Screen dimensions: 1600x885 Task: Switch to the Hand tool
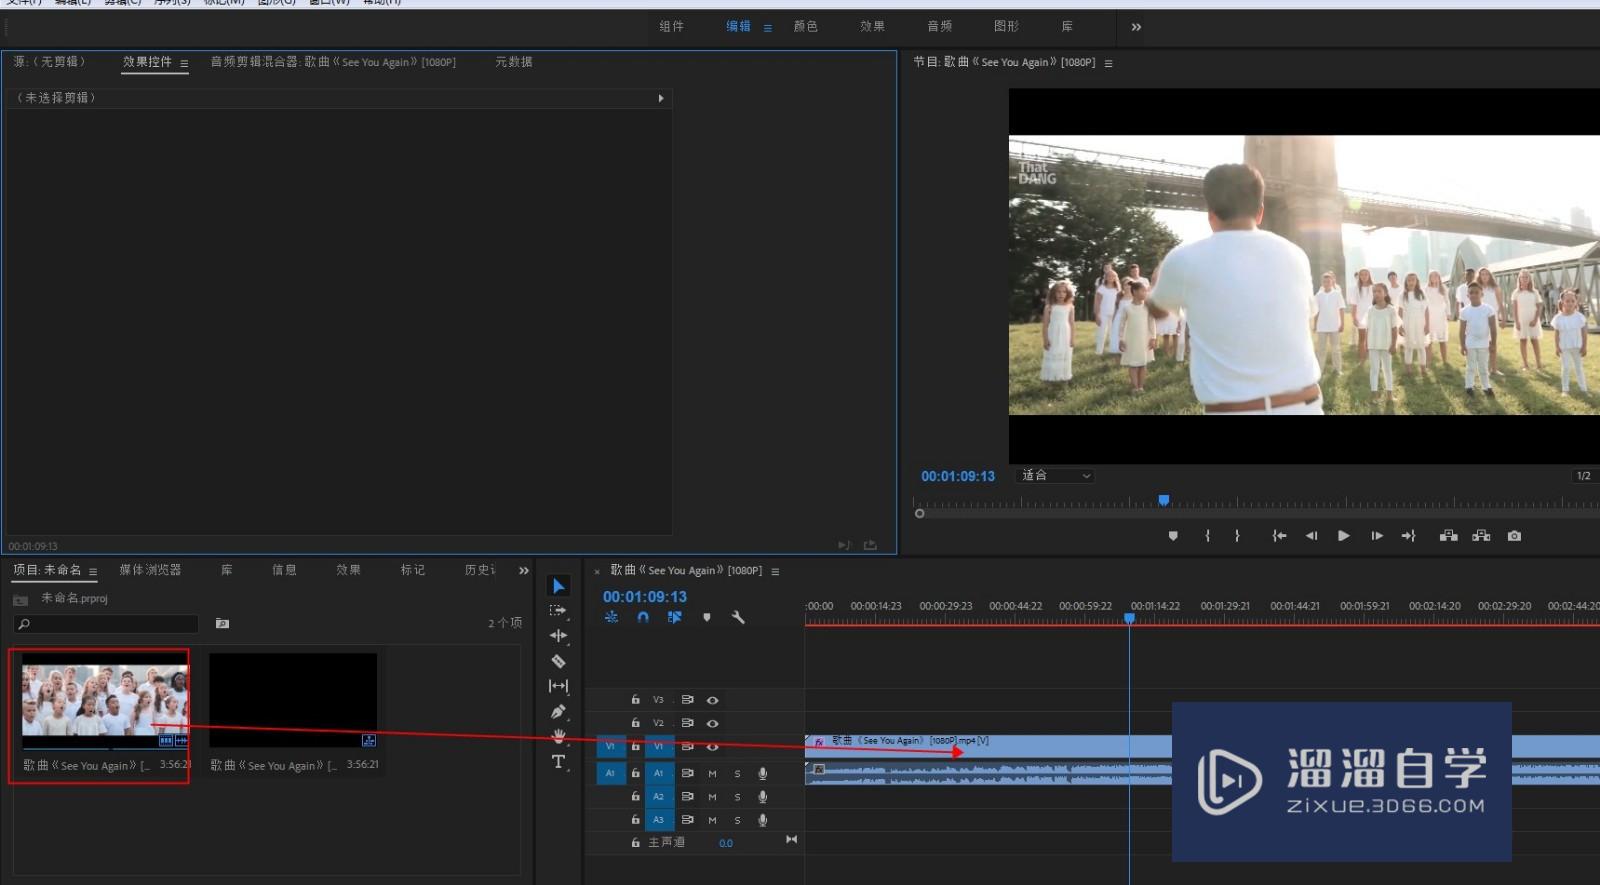[x=558, y=736]
